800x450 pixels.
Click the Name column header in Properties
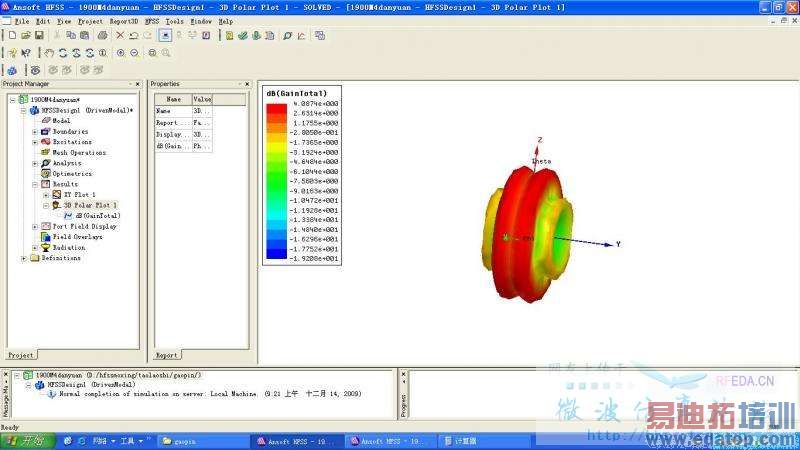point(173,99)
